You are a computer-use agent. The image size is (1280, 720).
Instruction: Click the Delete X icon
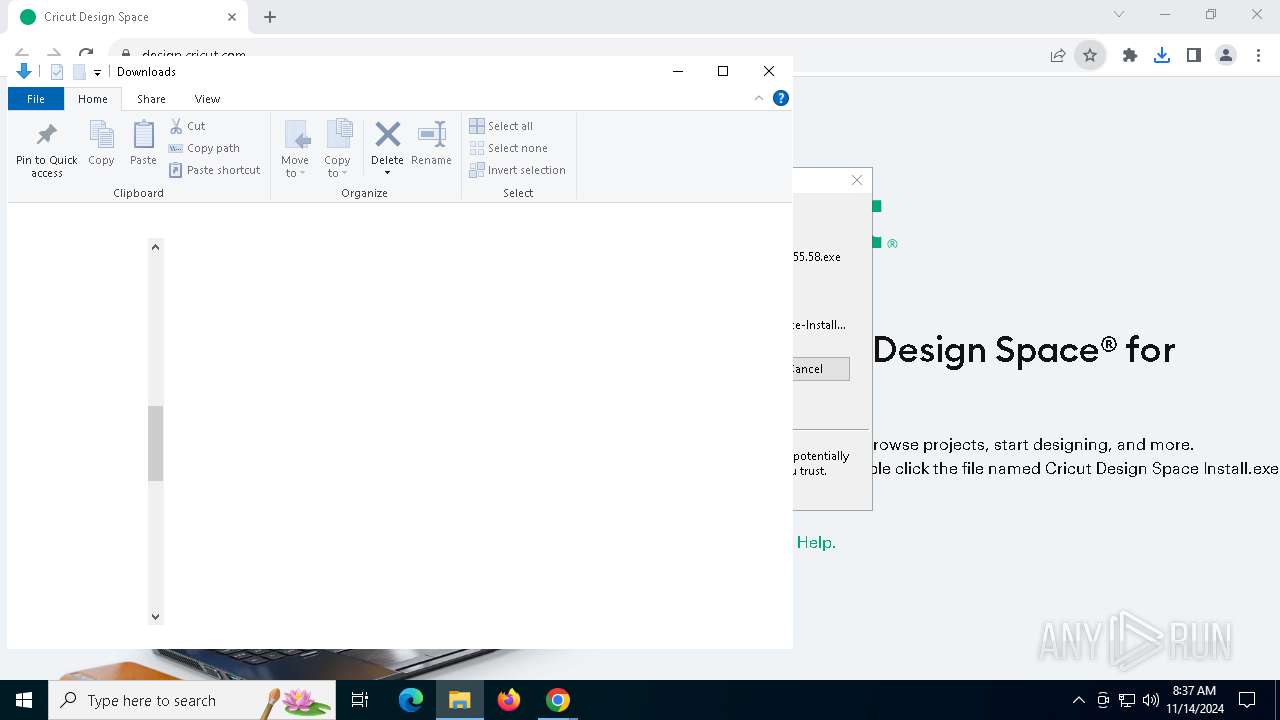click(x=387, y=134)
